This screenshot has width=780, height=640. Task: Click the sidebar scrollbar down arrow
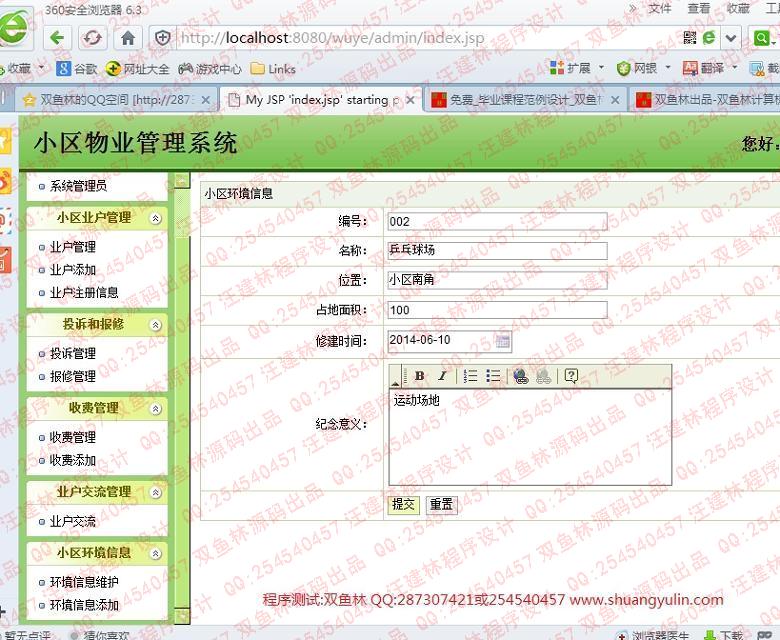point(183,616)
